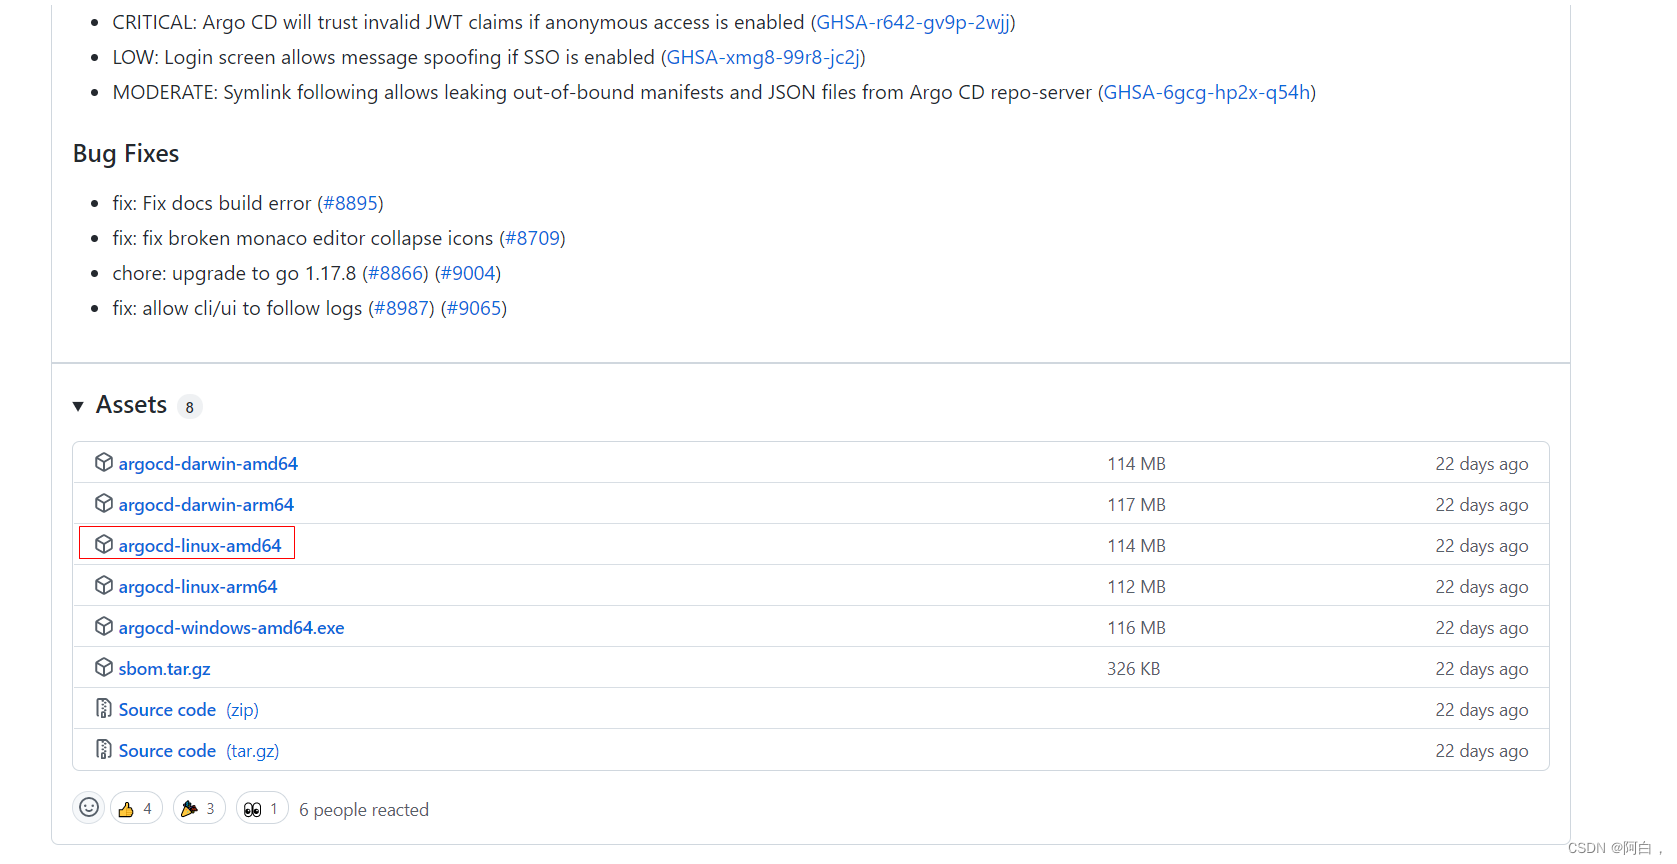1677x864 pixels.
Task: Download argocd-darwin-arm64 binary
Action: tap(206, 505)
